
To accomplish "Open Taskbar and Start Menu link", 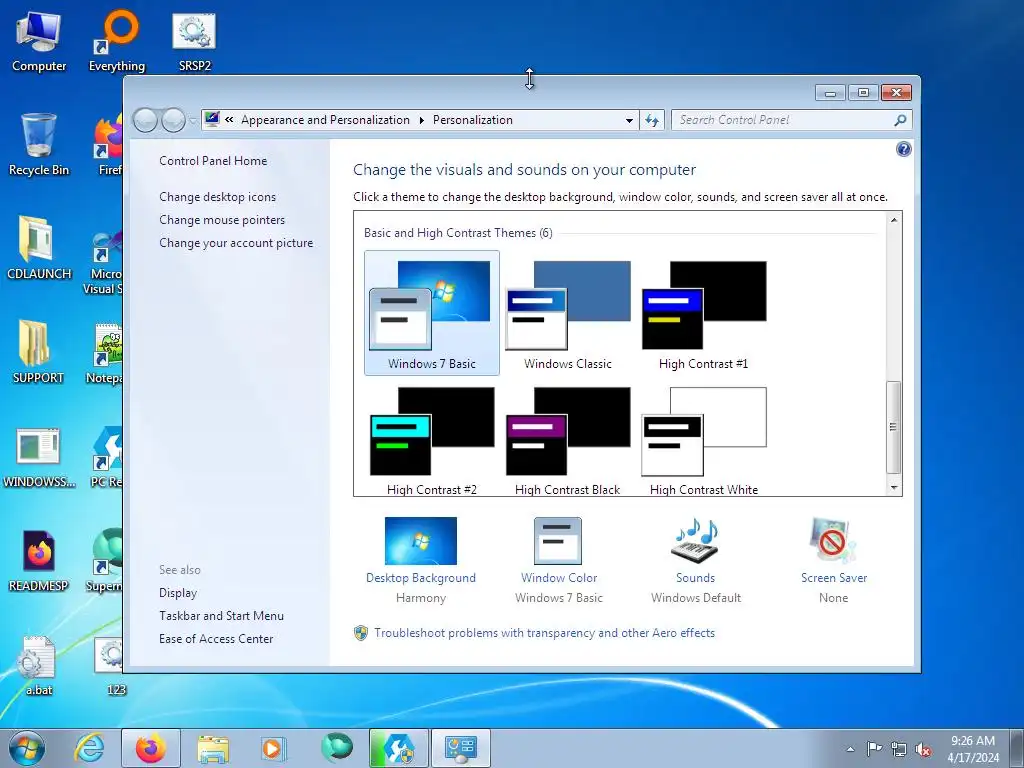I will click(x=221, y=616).
